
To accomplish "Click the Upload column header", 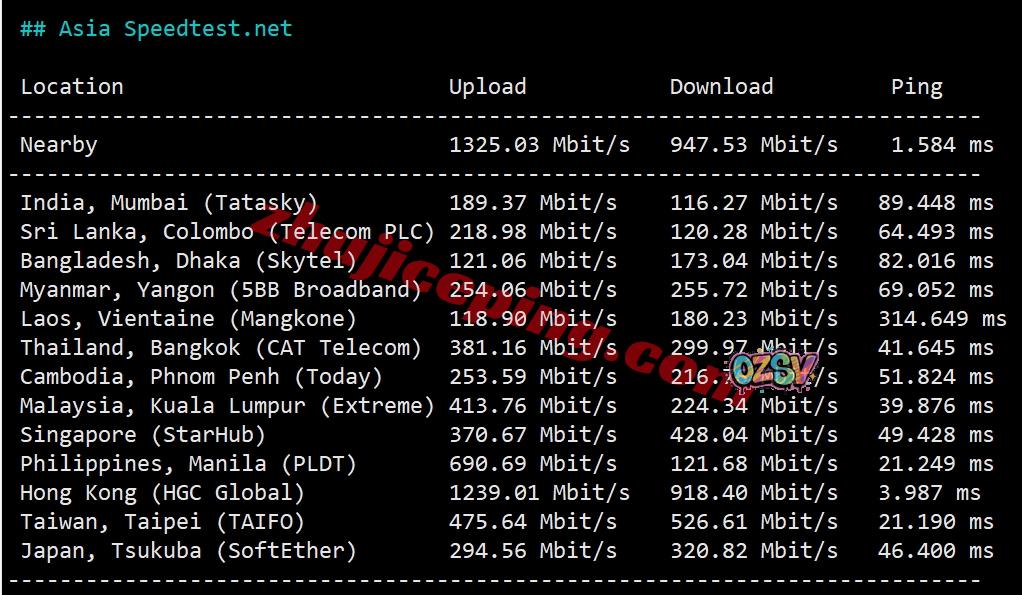I will point(487,87).
